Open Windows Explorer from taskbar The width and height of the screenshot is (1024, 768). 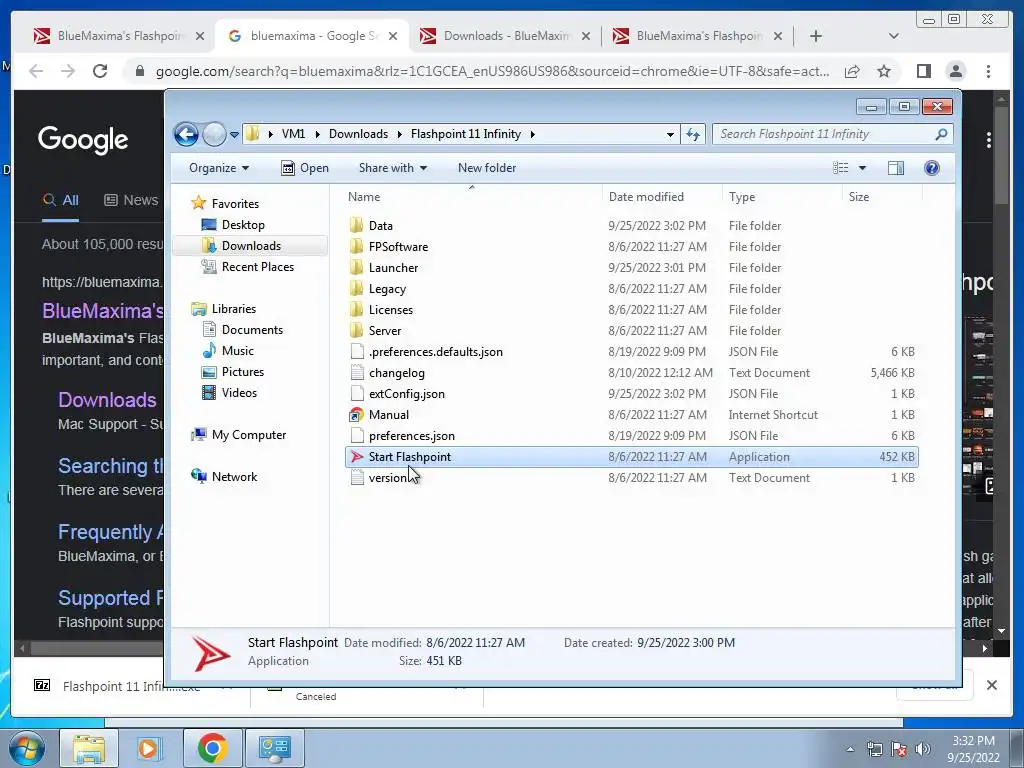(89, 748)
